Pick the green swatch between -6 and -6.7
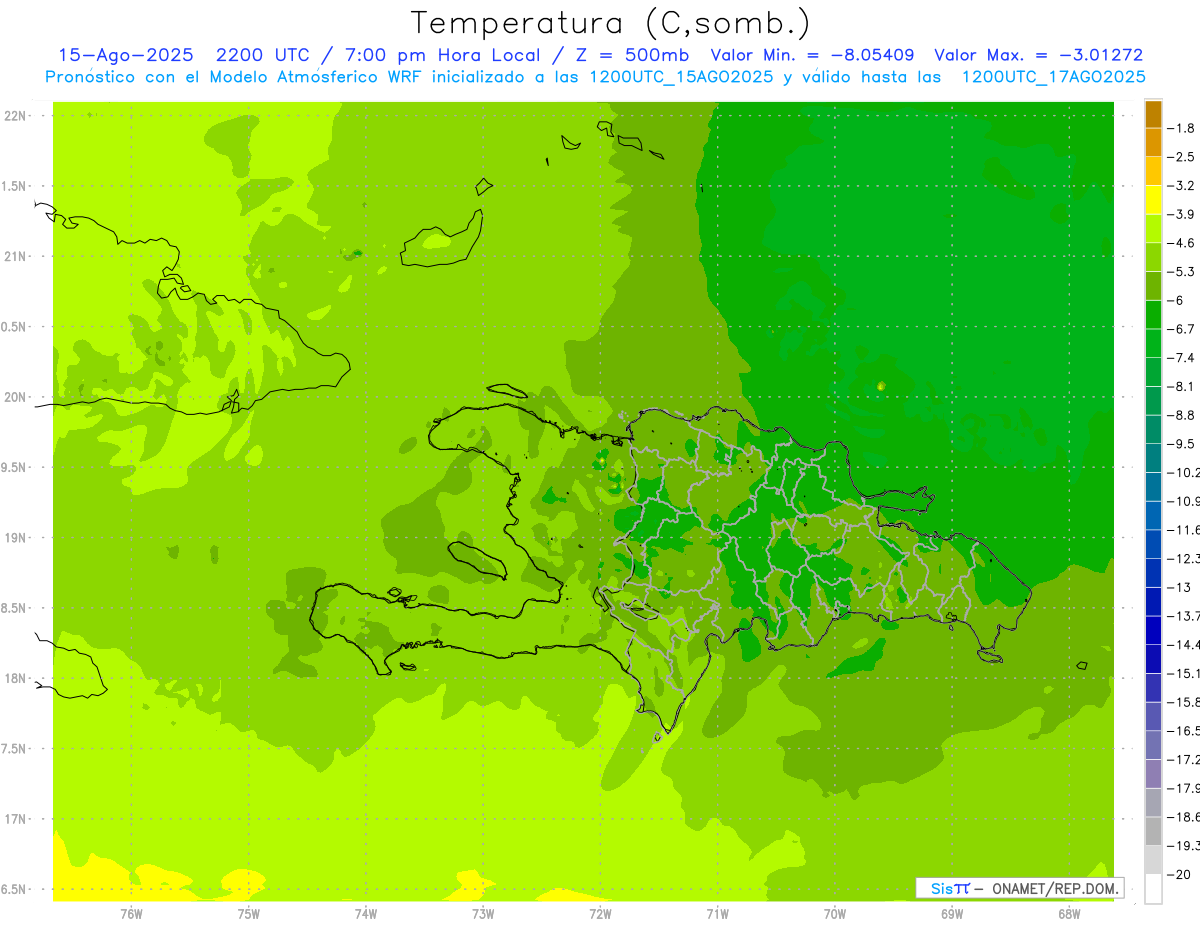The height and width of the screenshot is (927, 1200). [1153, 314]
